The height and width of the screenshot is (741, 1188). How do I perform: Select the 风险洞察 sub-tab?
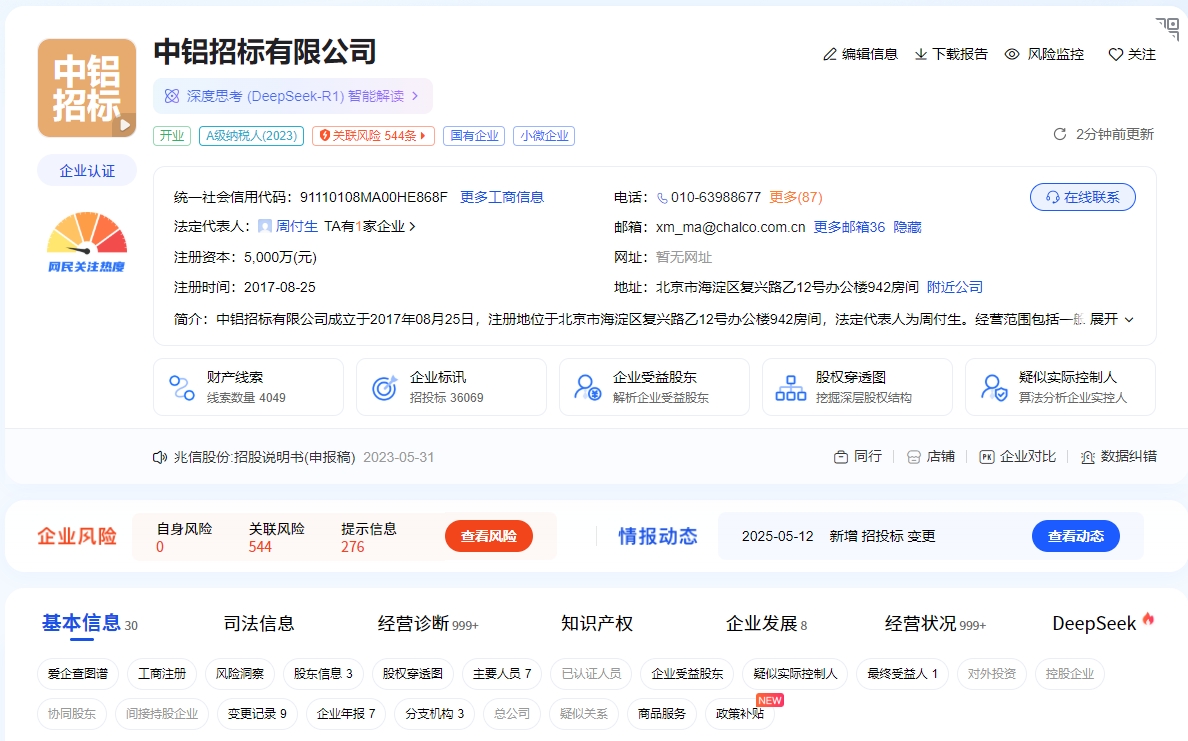point(240,674)
